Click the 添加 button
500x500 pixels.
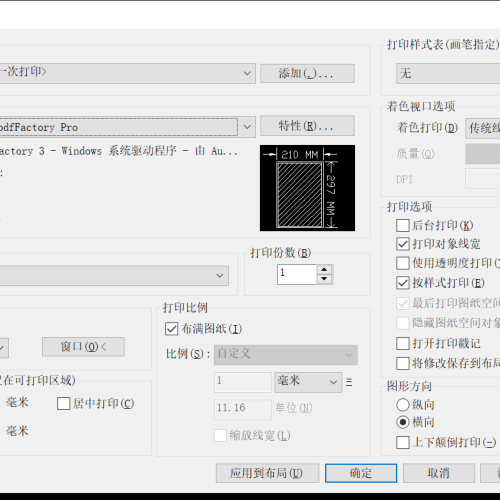click(307, 73)
